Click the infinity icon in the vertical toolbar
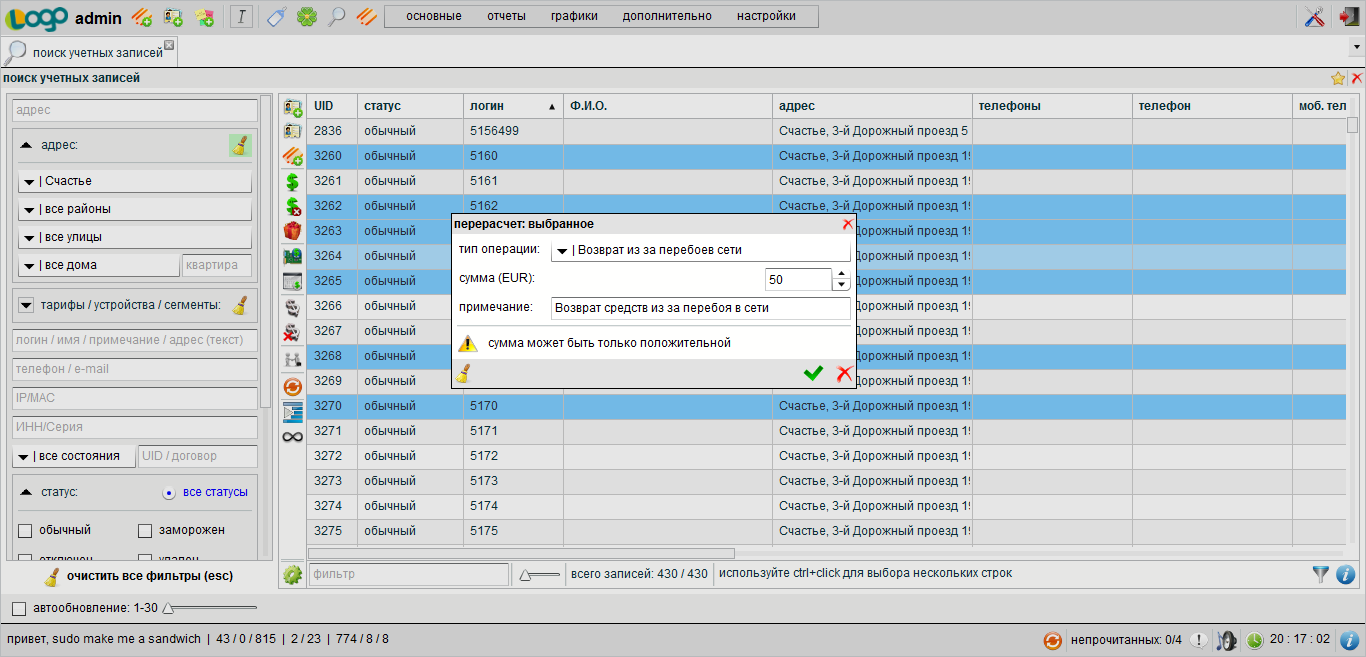The width and height of the screenshot is (1366, 657). pyautogui.click(x=293, y=437)
